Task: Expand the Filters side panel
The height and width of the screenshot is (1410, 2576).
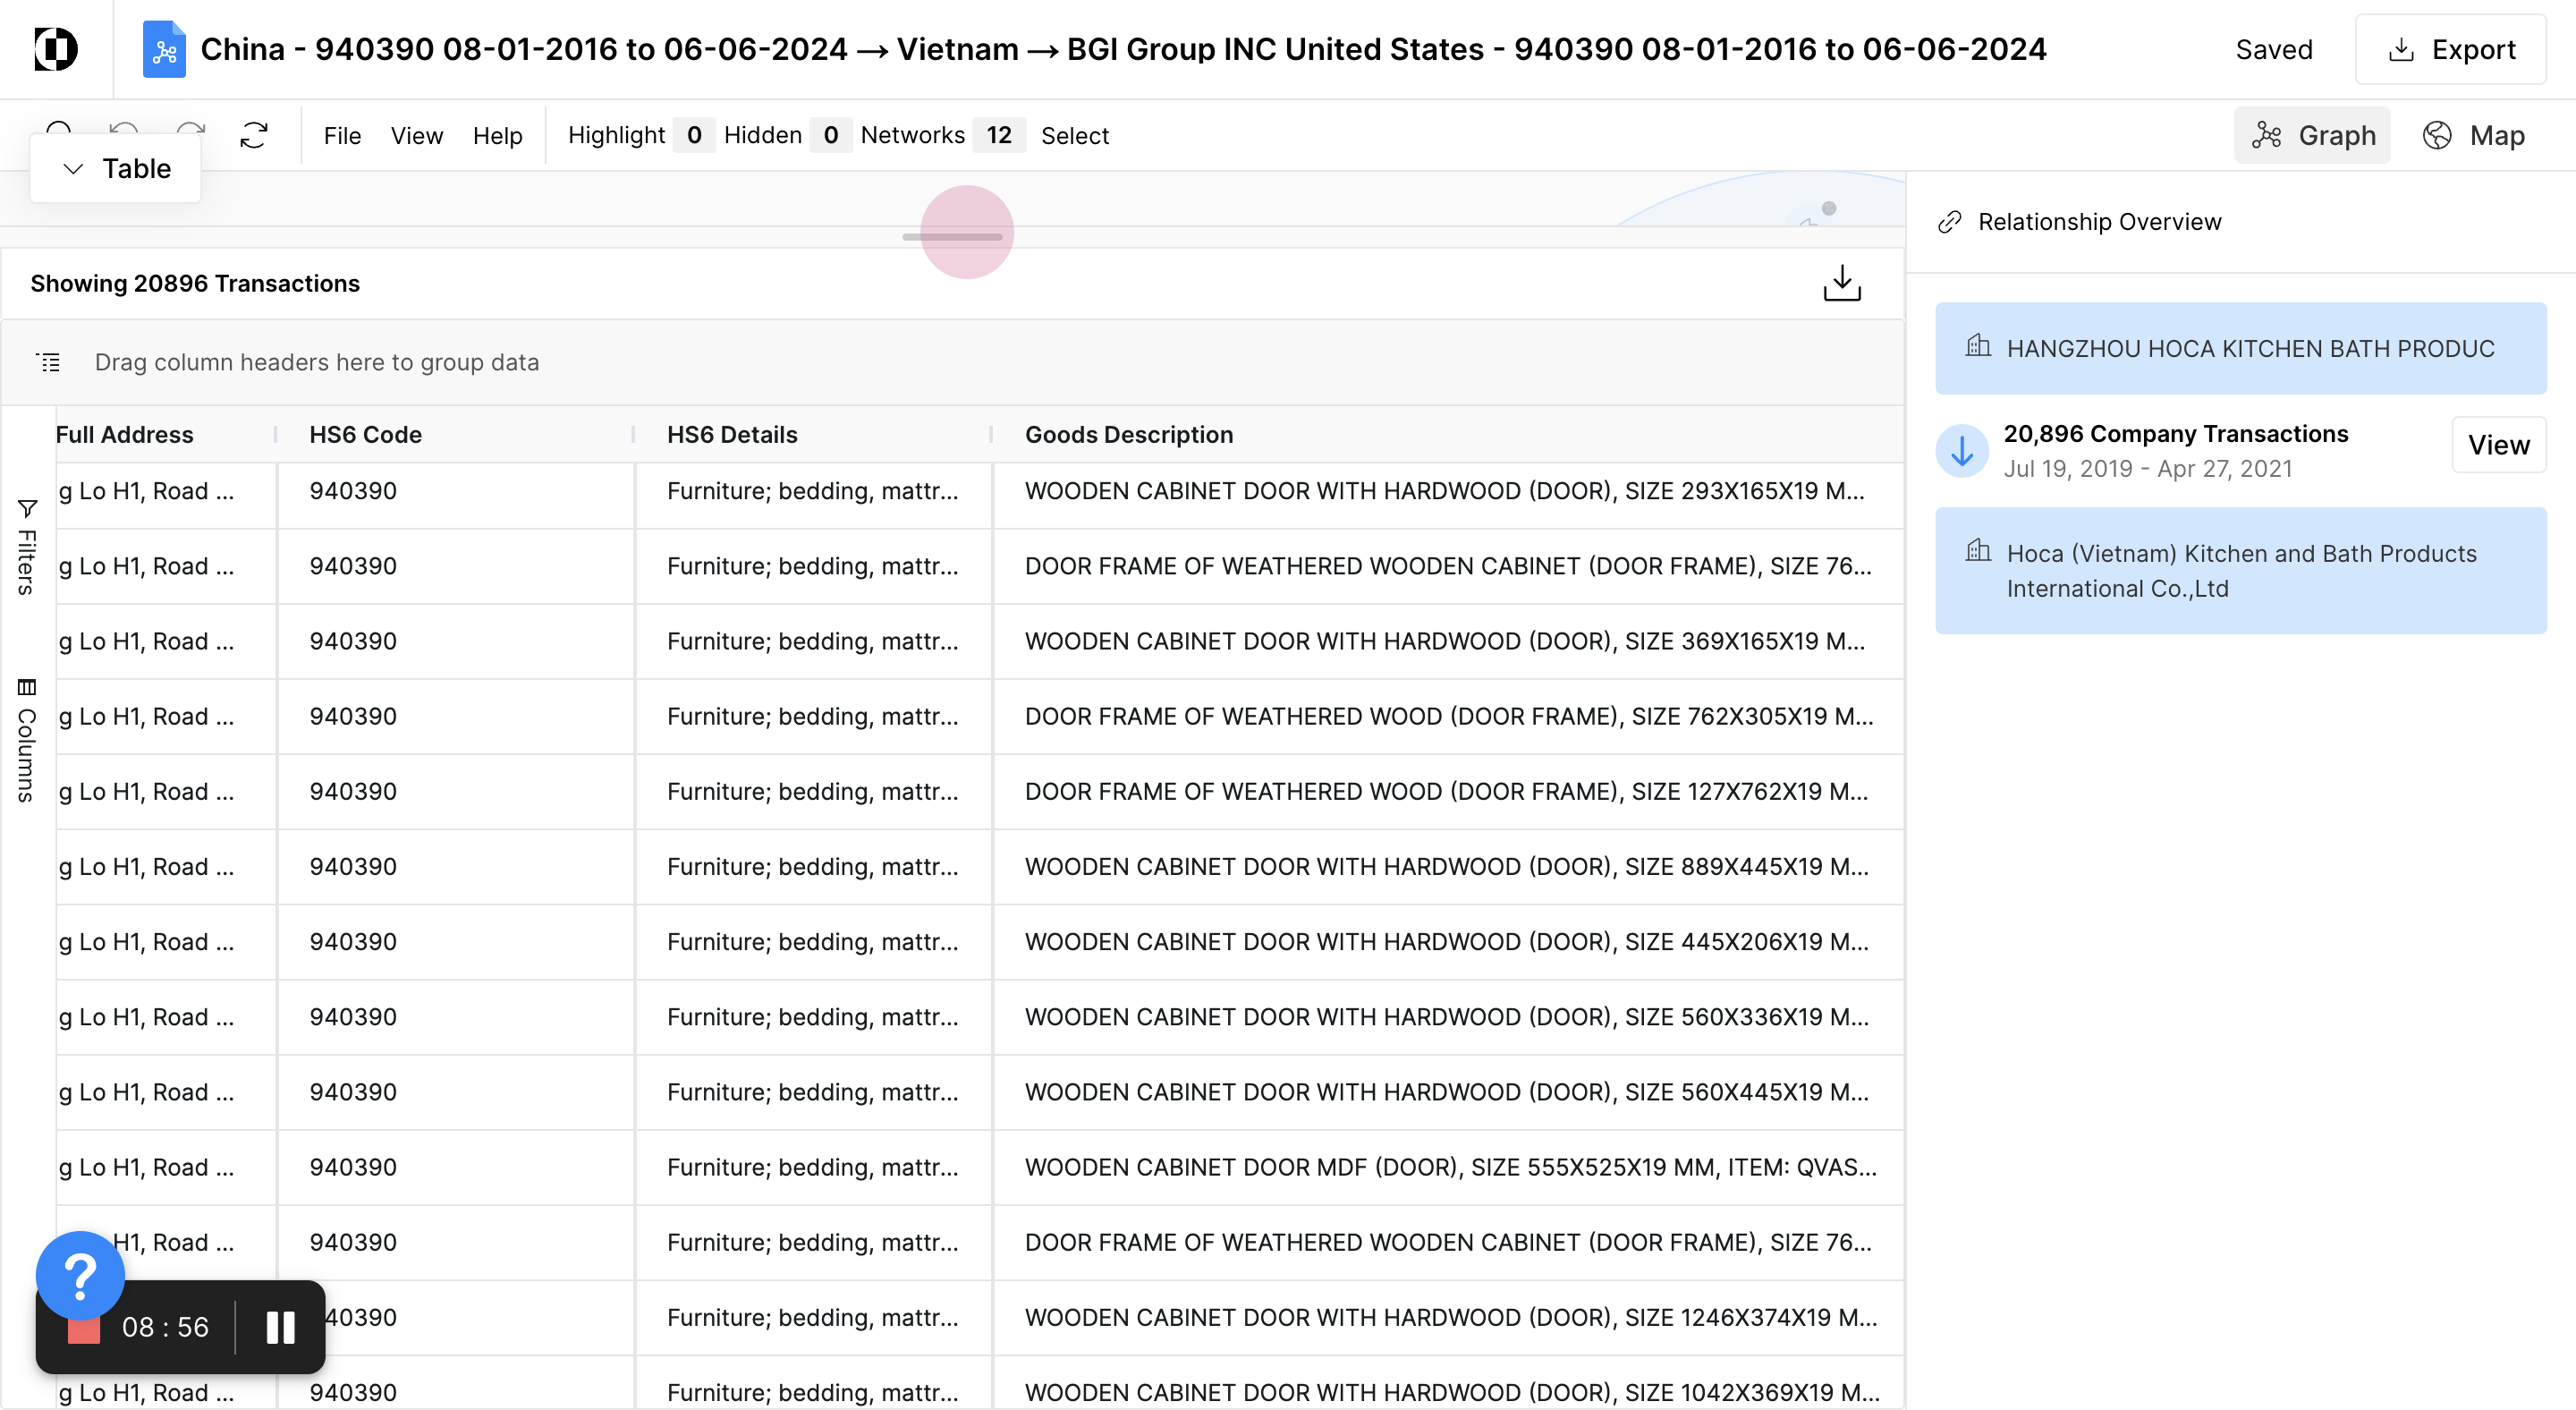Action: click(x=27, y=547)
